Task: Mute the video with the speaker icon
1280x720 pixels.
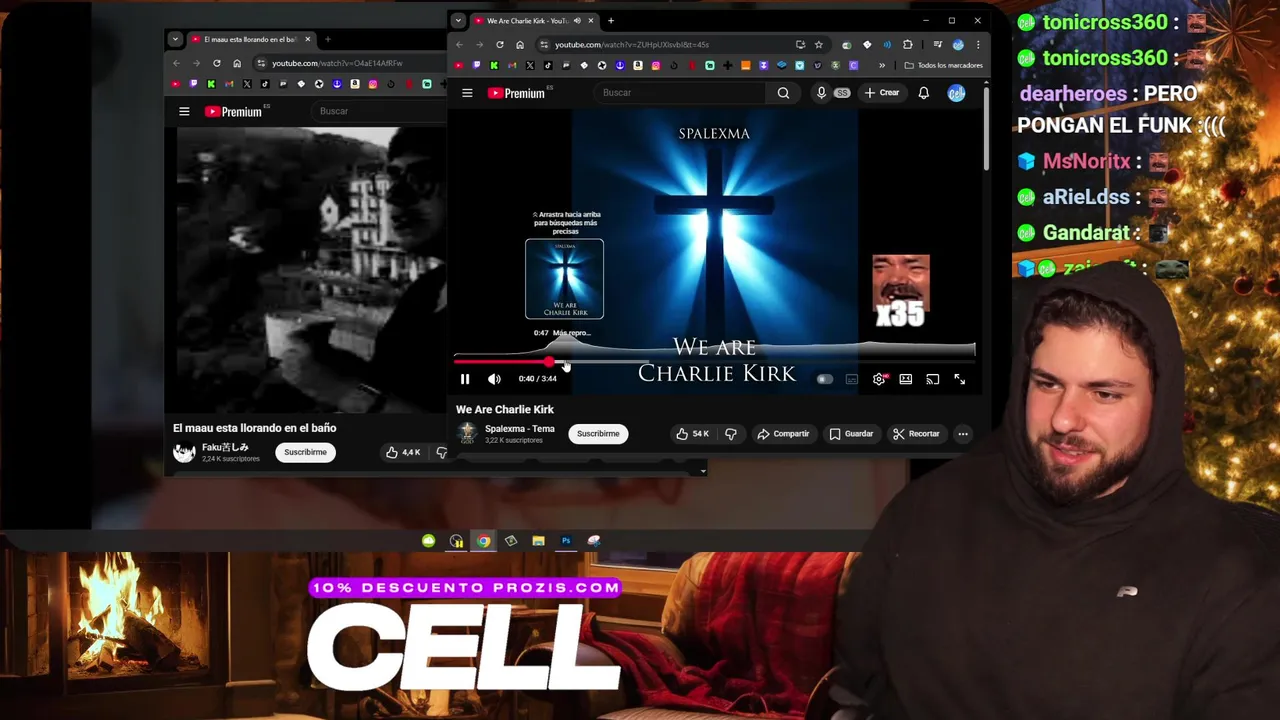Action: [x=494, y=379]
